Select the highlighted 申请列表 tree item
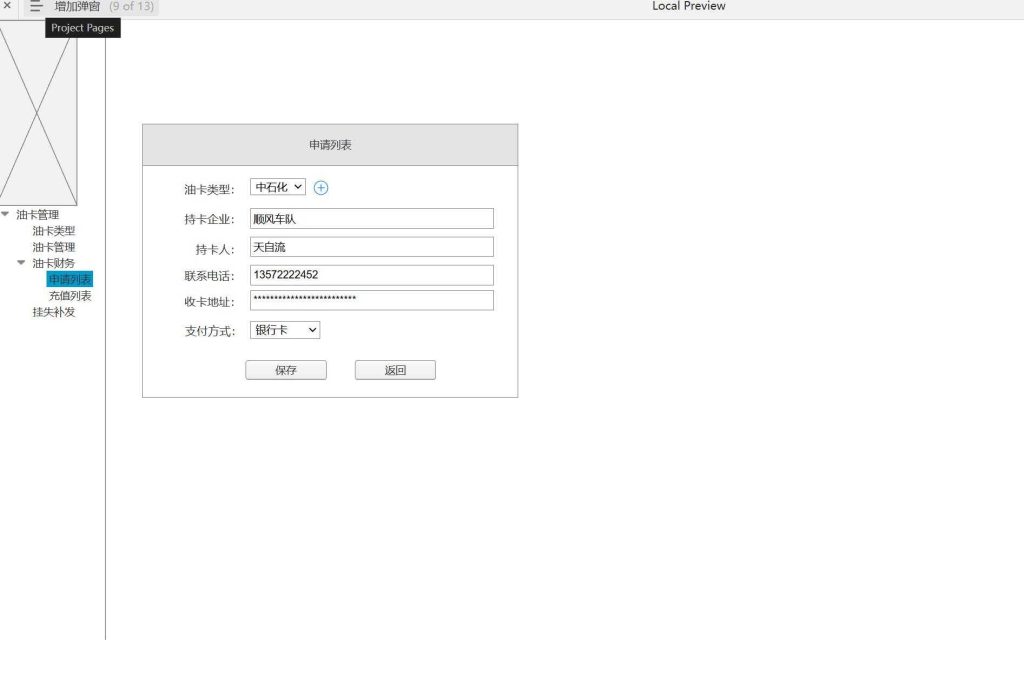Screen dimensions: 1024x673 (69, 280)
